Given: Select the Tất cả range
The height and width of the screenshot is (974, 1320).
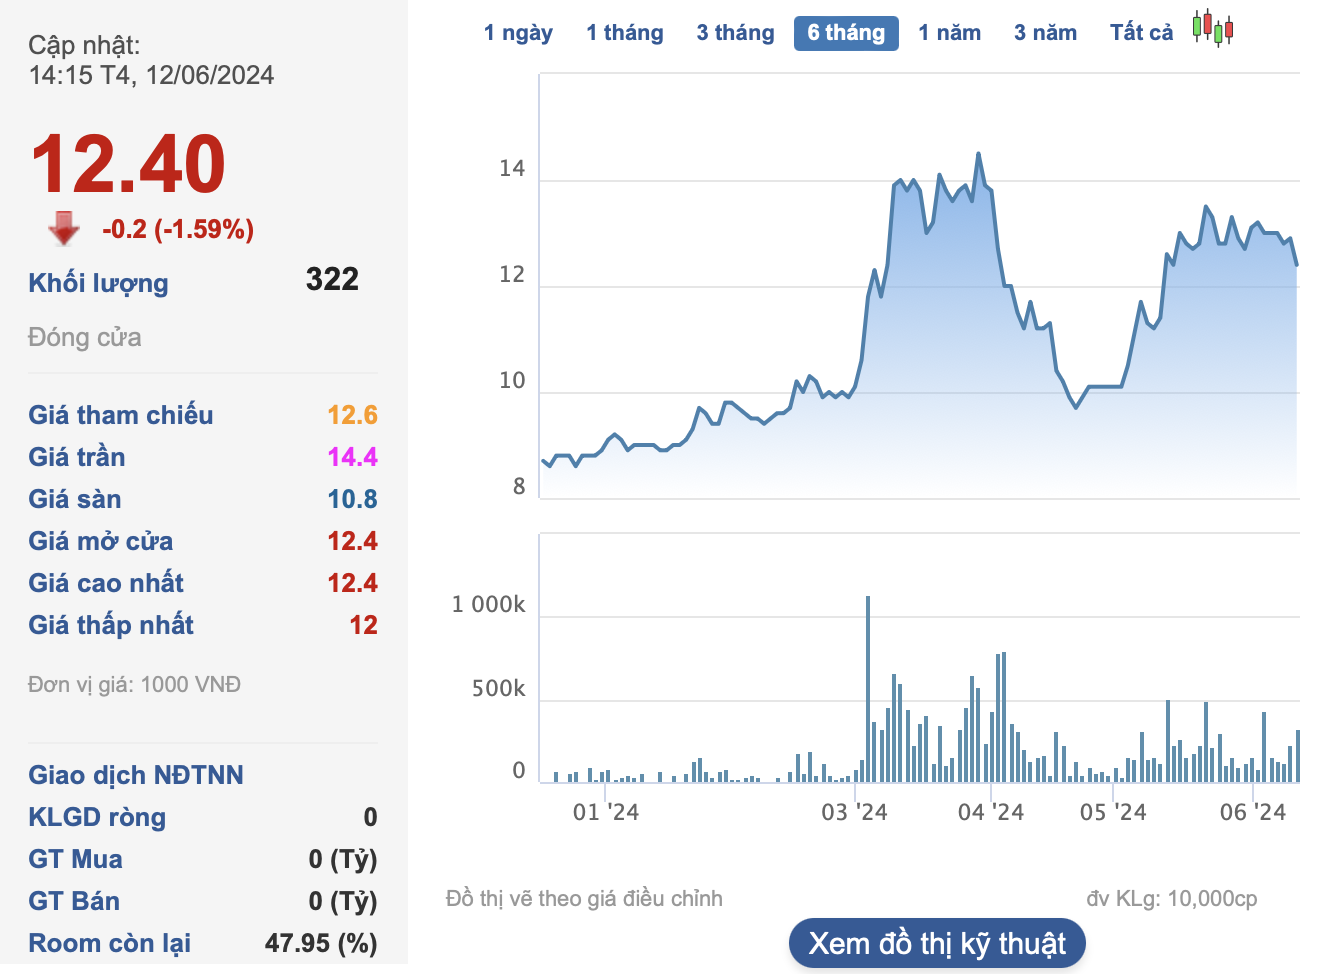Looking at the screenshot, I should (1141, 33).
